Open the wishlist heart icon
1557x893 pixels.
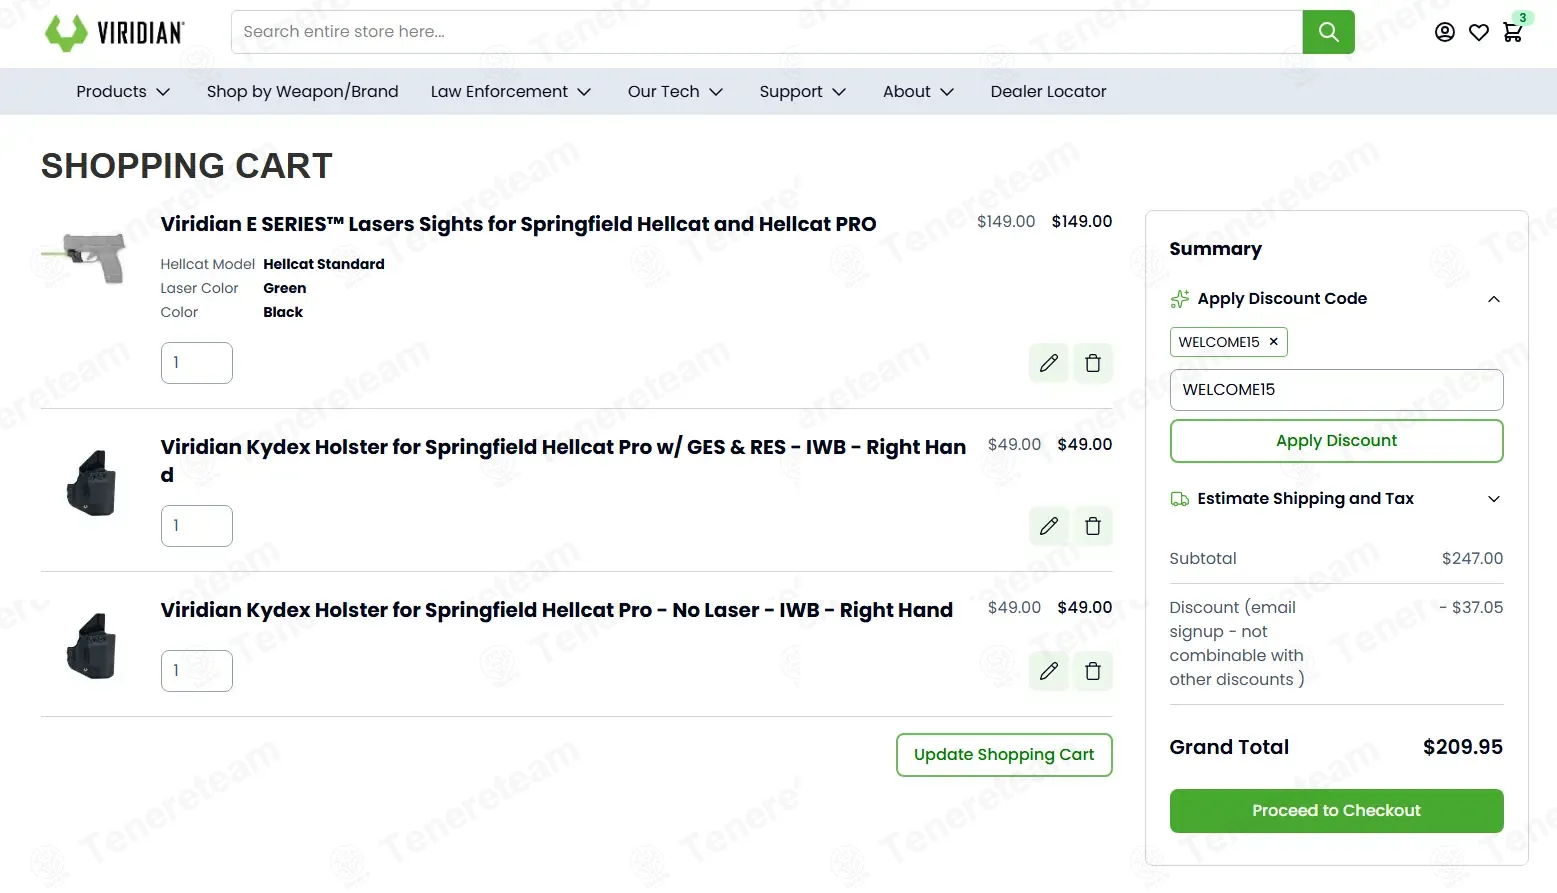(1479, 32)
